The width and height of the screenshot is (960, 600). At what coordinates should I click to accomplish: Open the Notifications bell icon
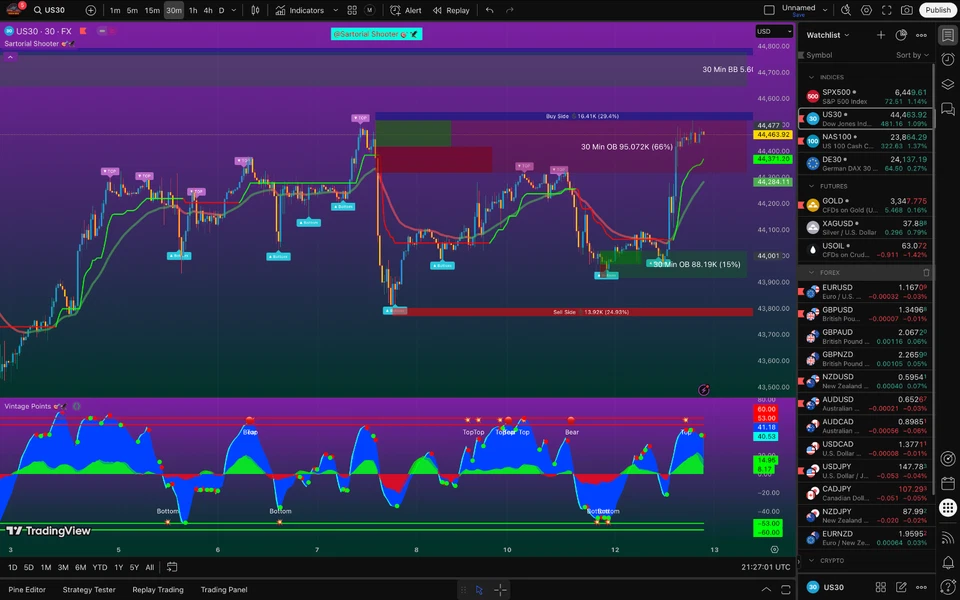point(947,560)
